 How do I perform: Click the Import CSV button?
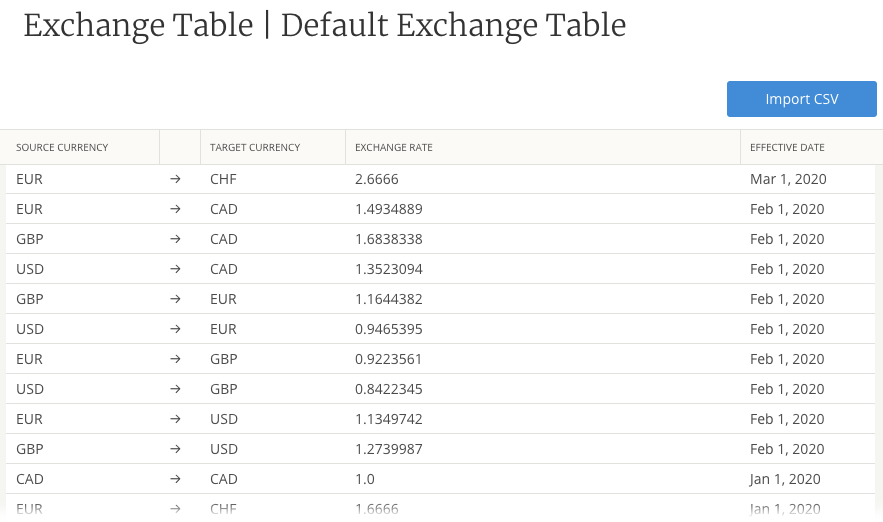[801, 99]
